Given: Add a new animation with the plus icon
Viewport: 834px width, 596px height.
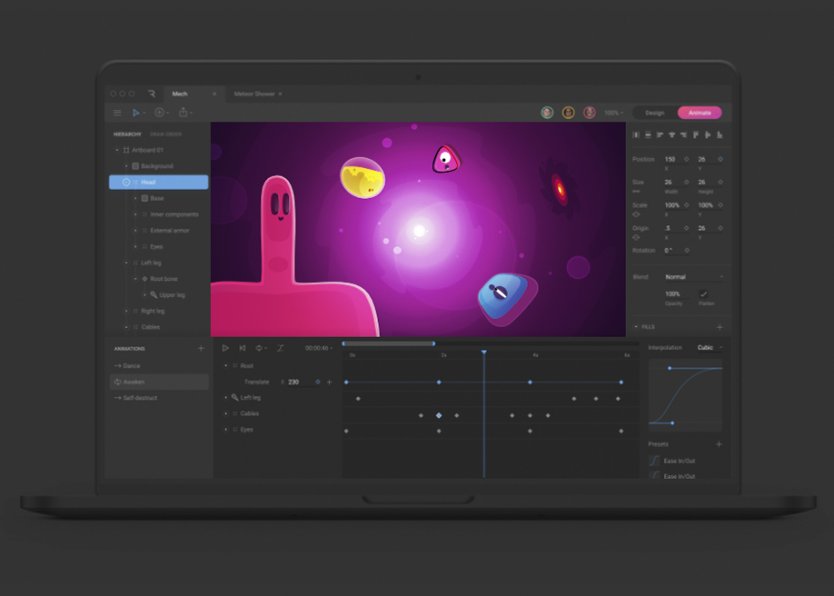Looking at the screenshot, I should coord(201,348).
